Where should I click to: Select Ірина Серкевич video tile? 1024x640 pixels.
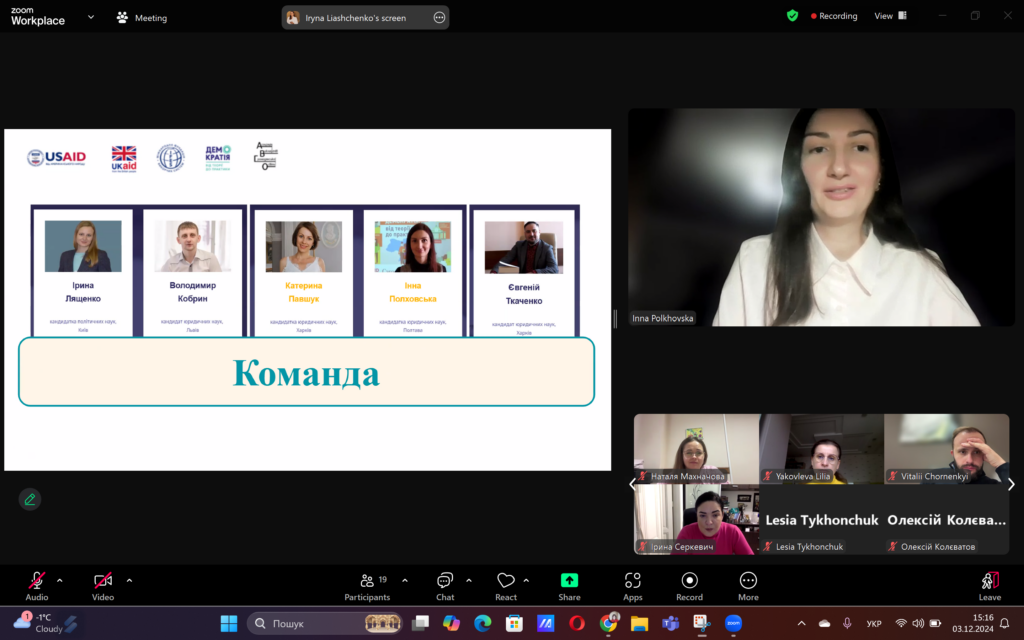tap(696, 519)
